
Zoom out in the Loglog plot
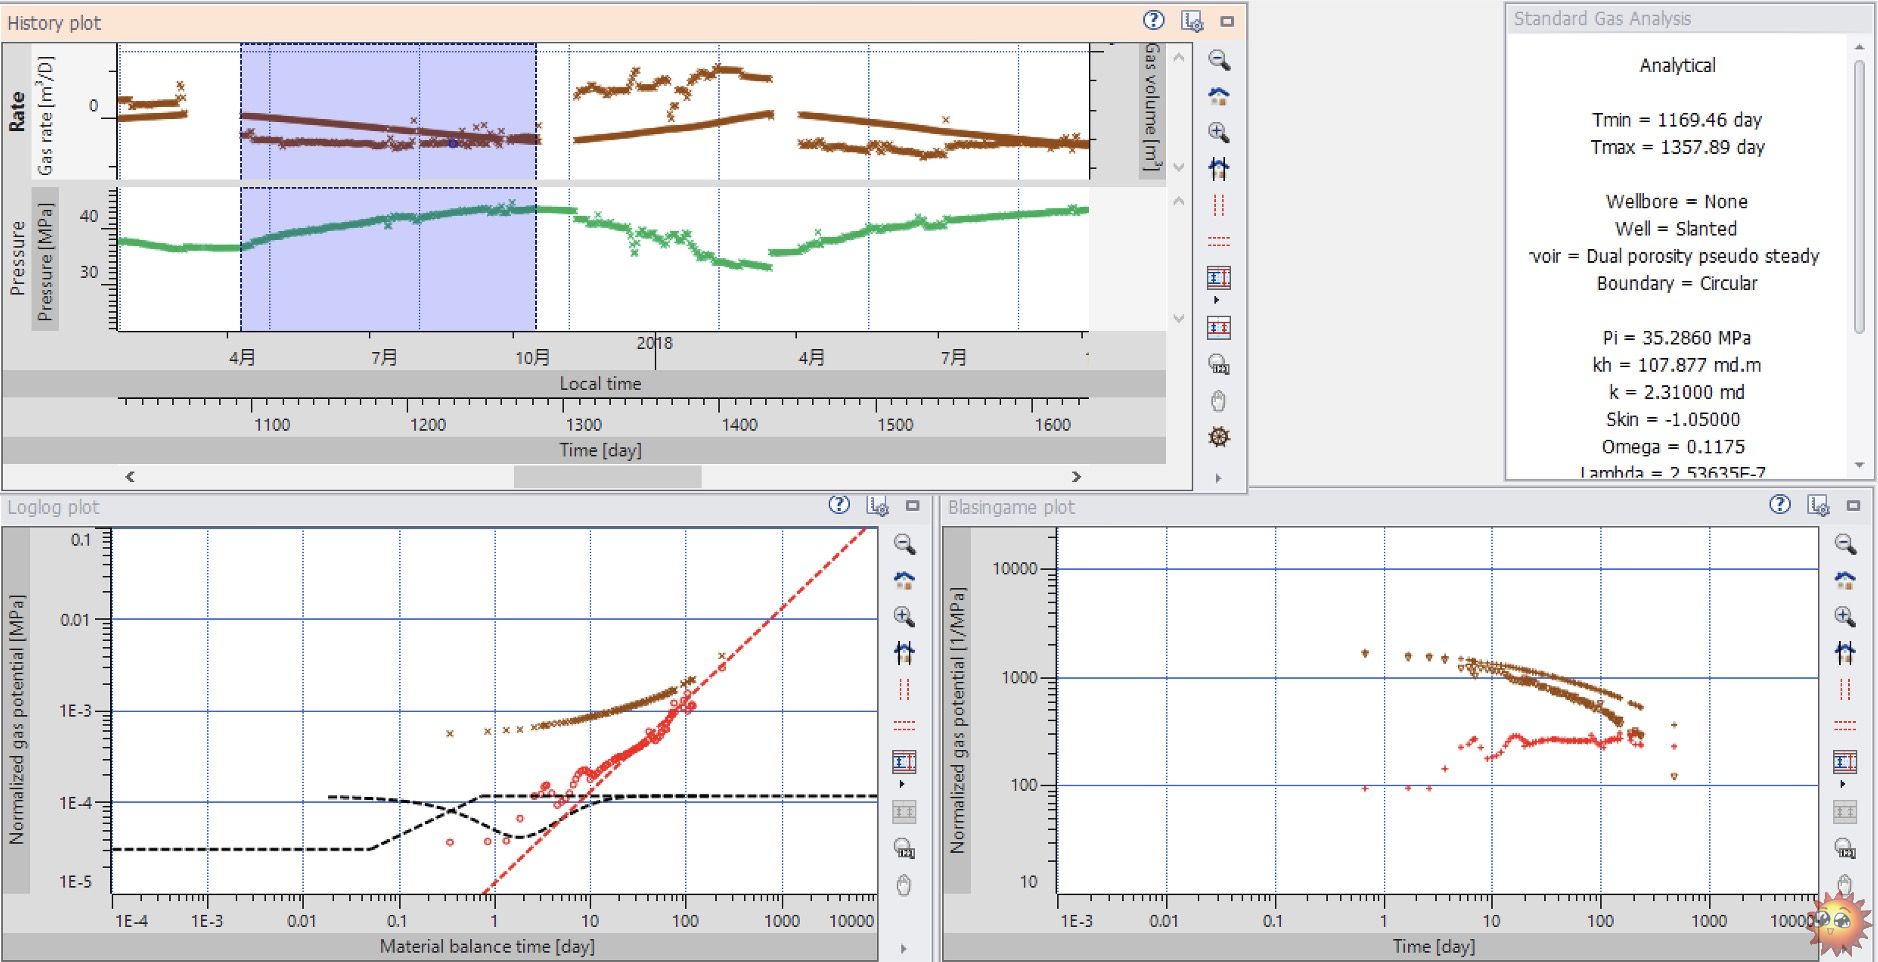[x=904, y=544]
